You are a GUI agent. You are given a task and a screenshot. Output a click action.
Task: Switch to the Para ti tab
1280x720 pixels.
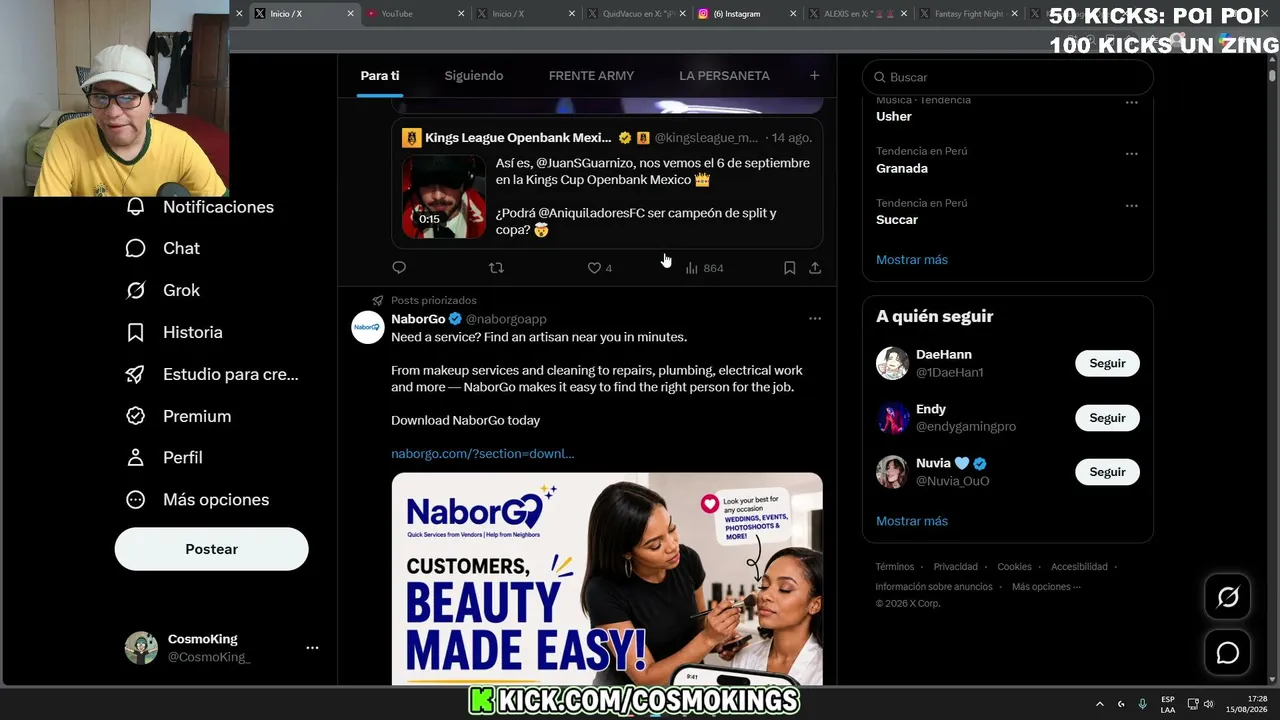[x=380, y=76]
